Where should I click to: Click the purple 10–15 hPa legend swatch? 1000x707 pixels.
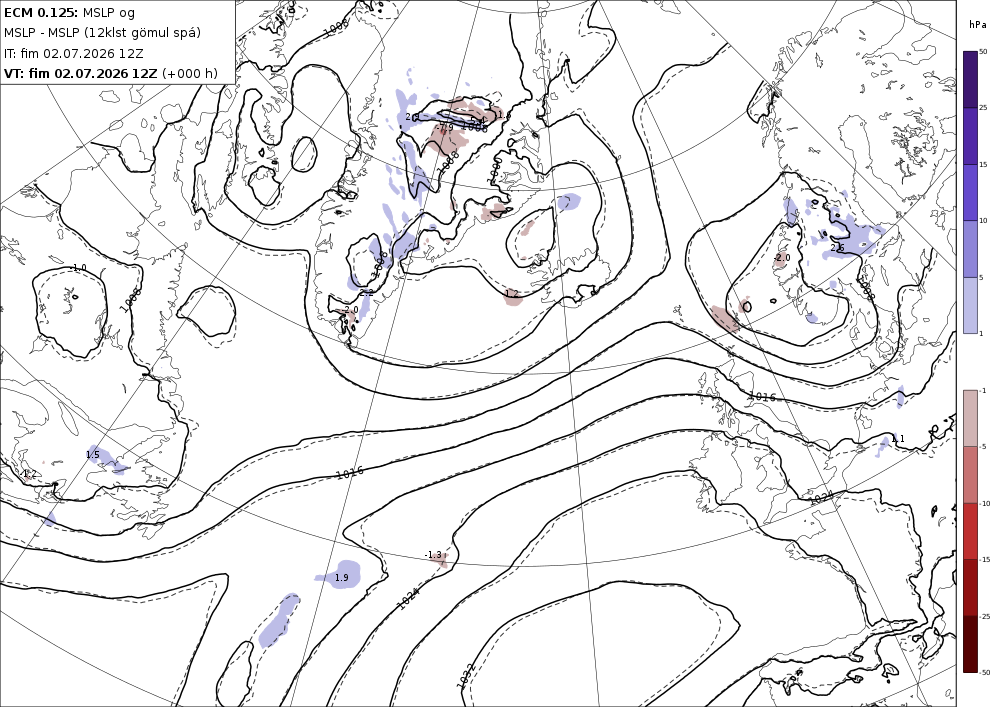point(969,193)
